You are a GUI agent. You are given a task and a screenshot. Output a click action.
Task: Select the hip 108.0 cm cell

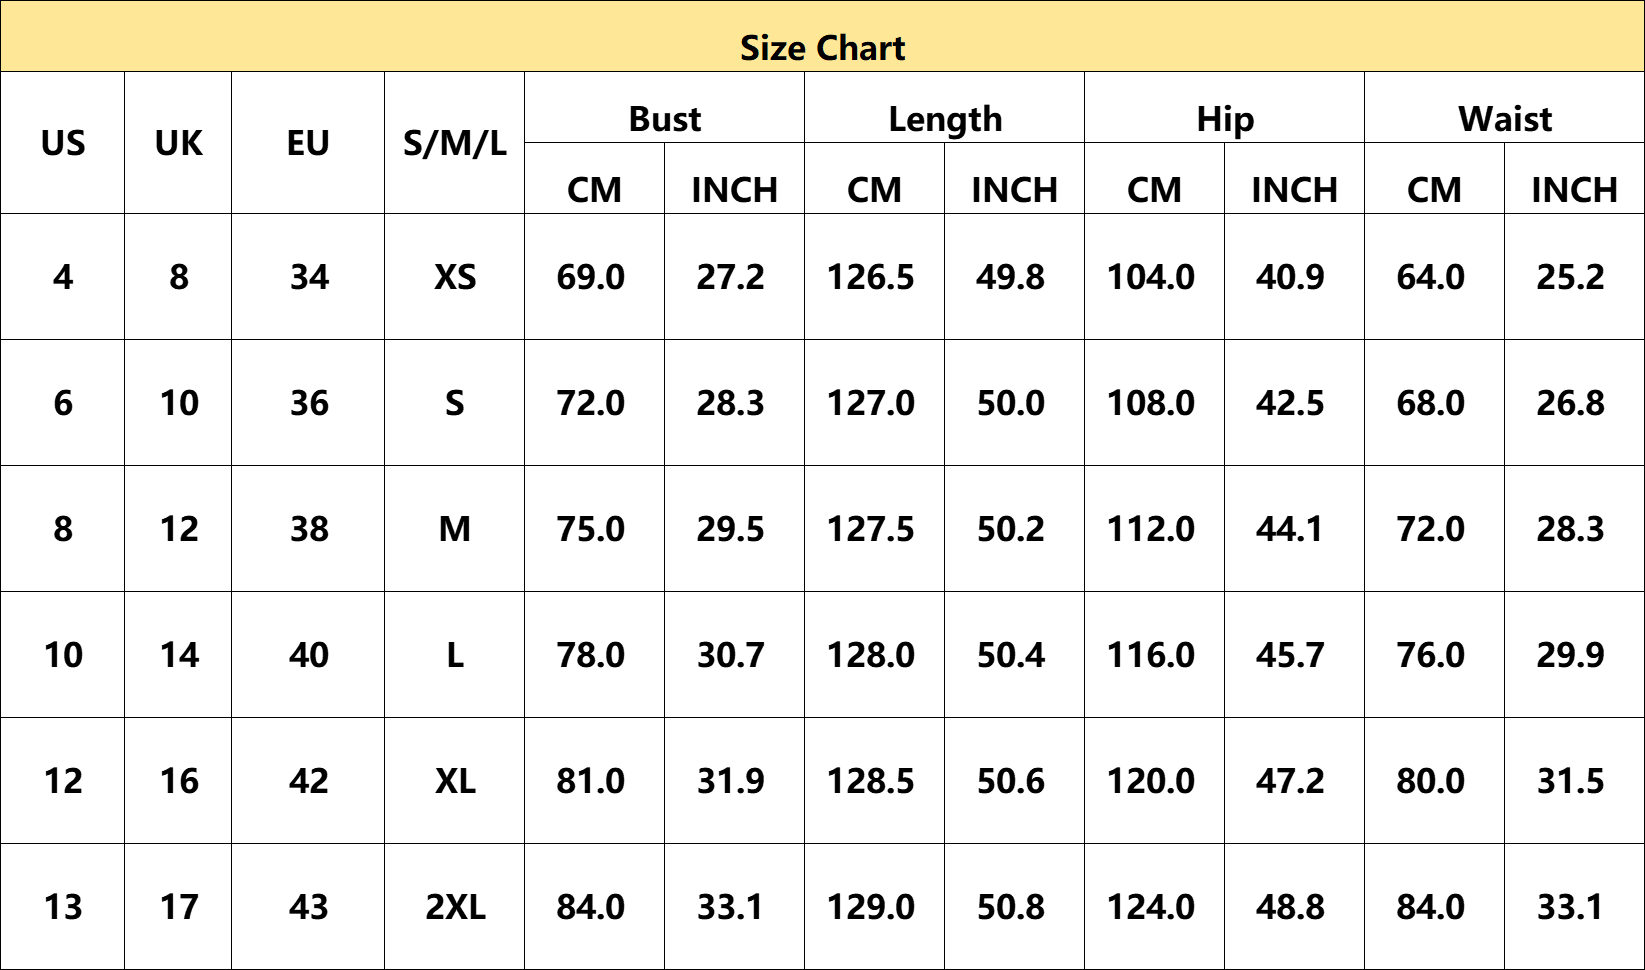point(1154,403)
